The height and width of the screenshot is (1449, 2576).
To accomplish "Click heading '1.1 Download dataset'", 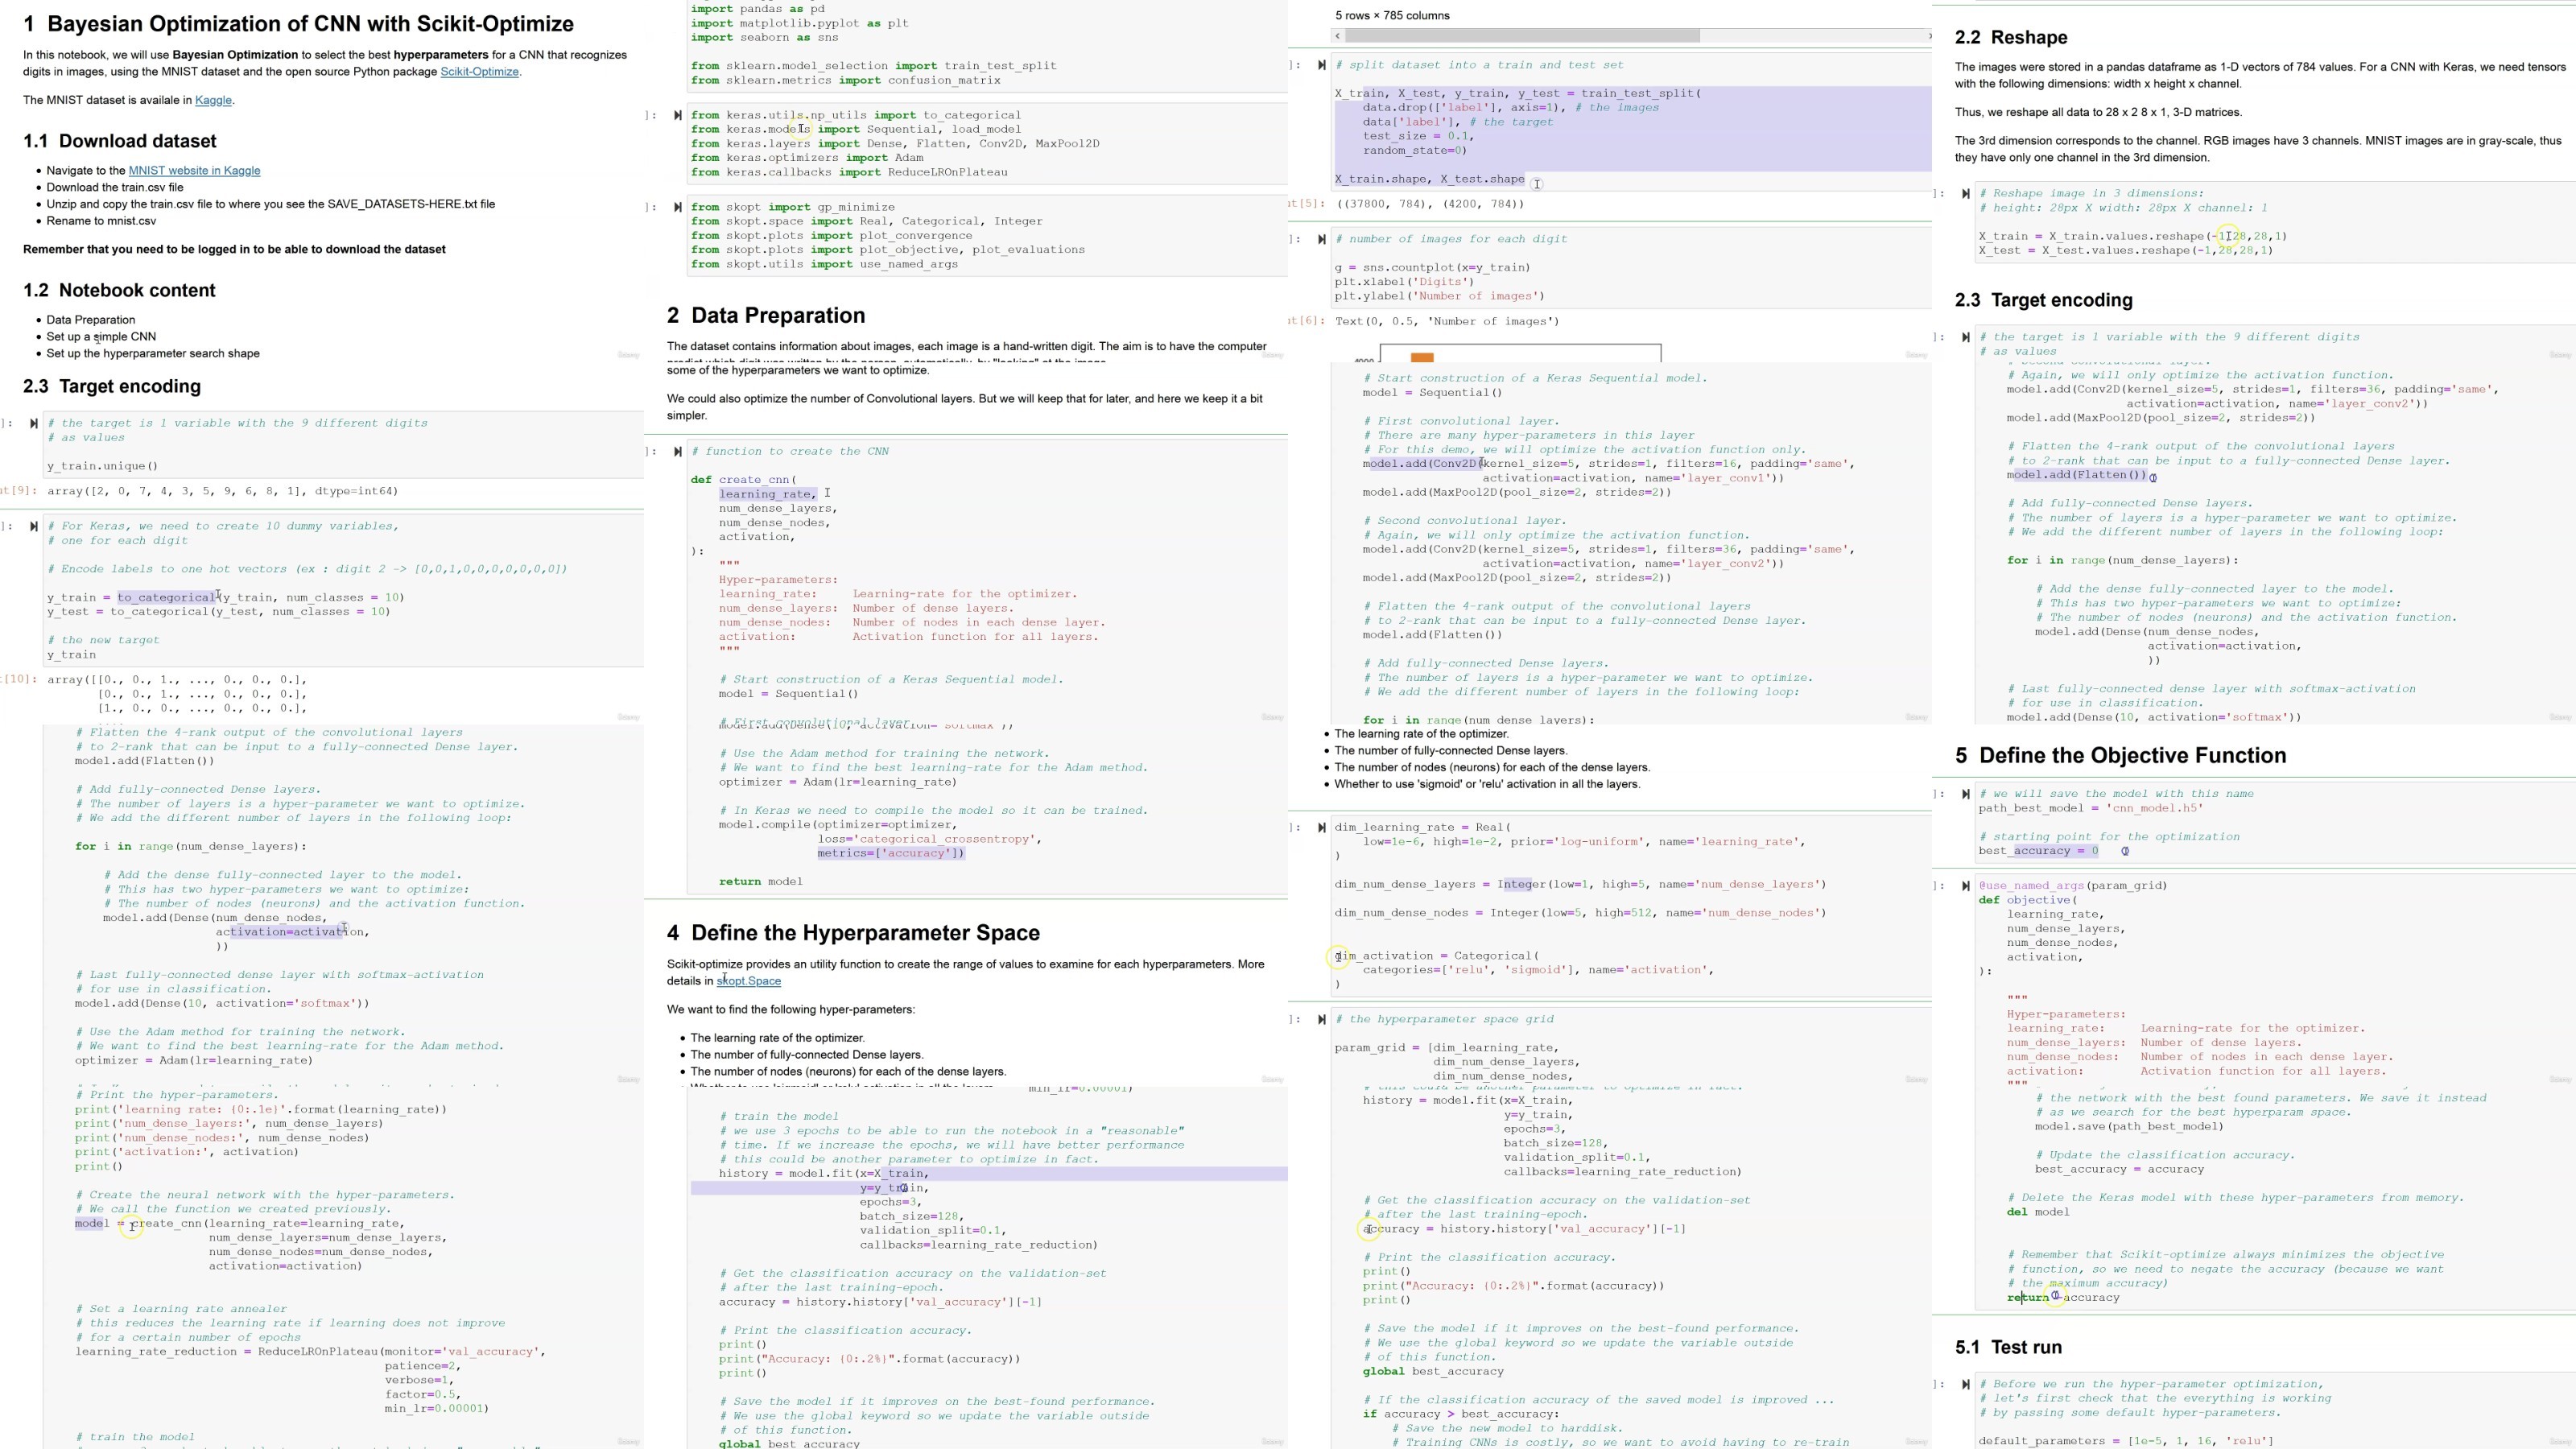I will click(x=120, y=141).
